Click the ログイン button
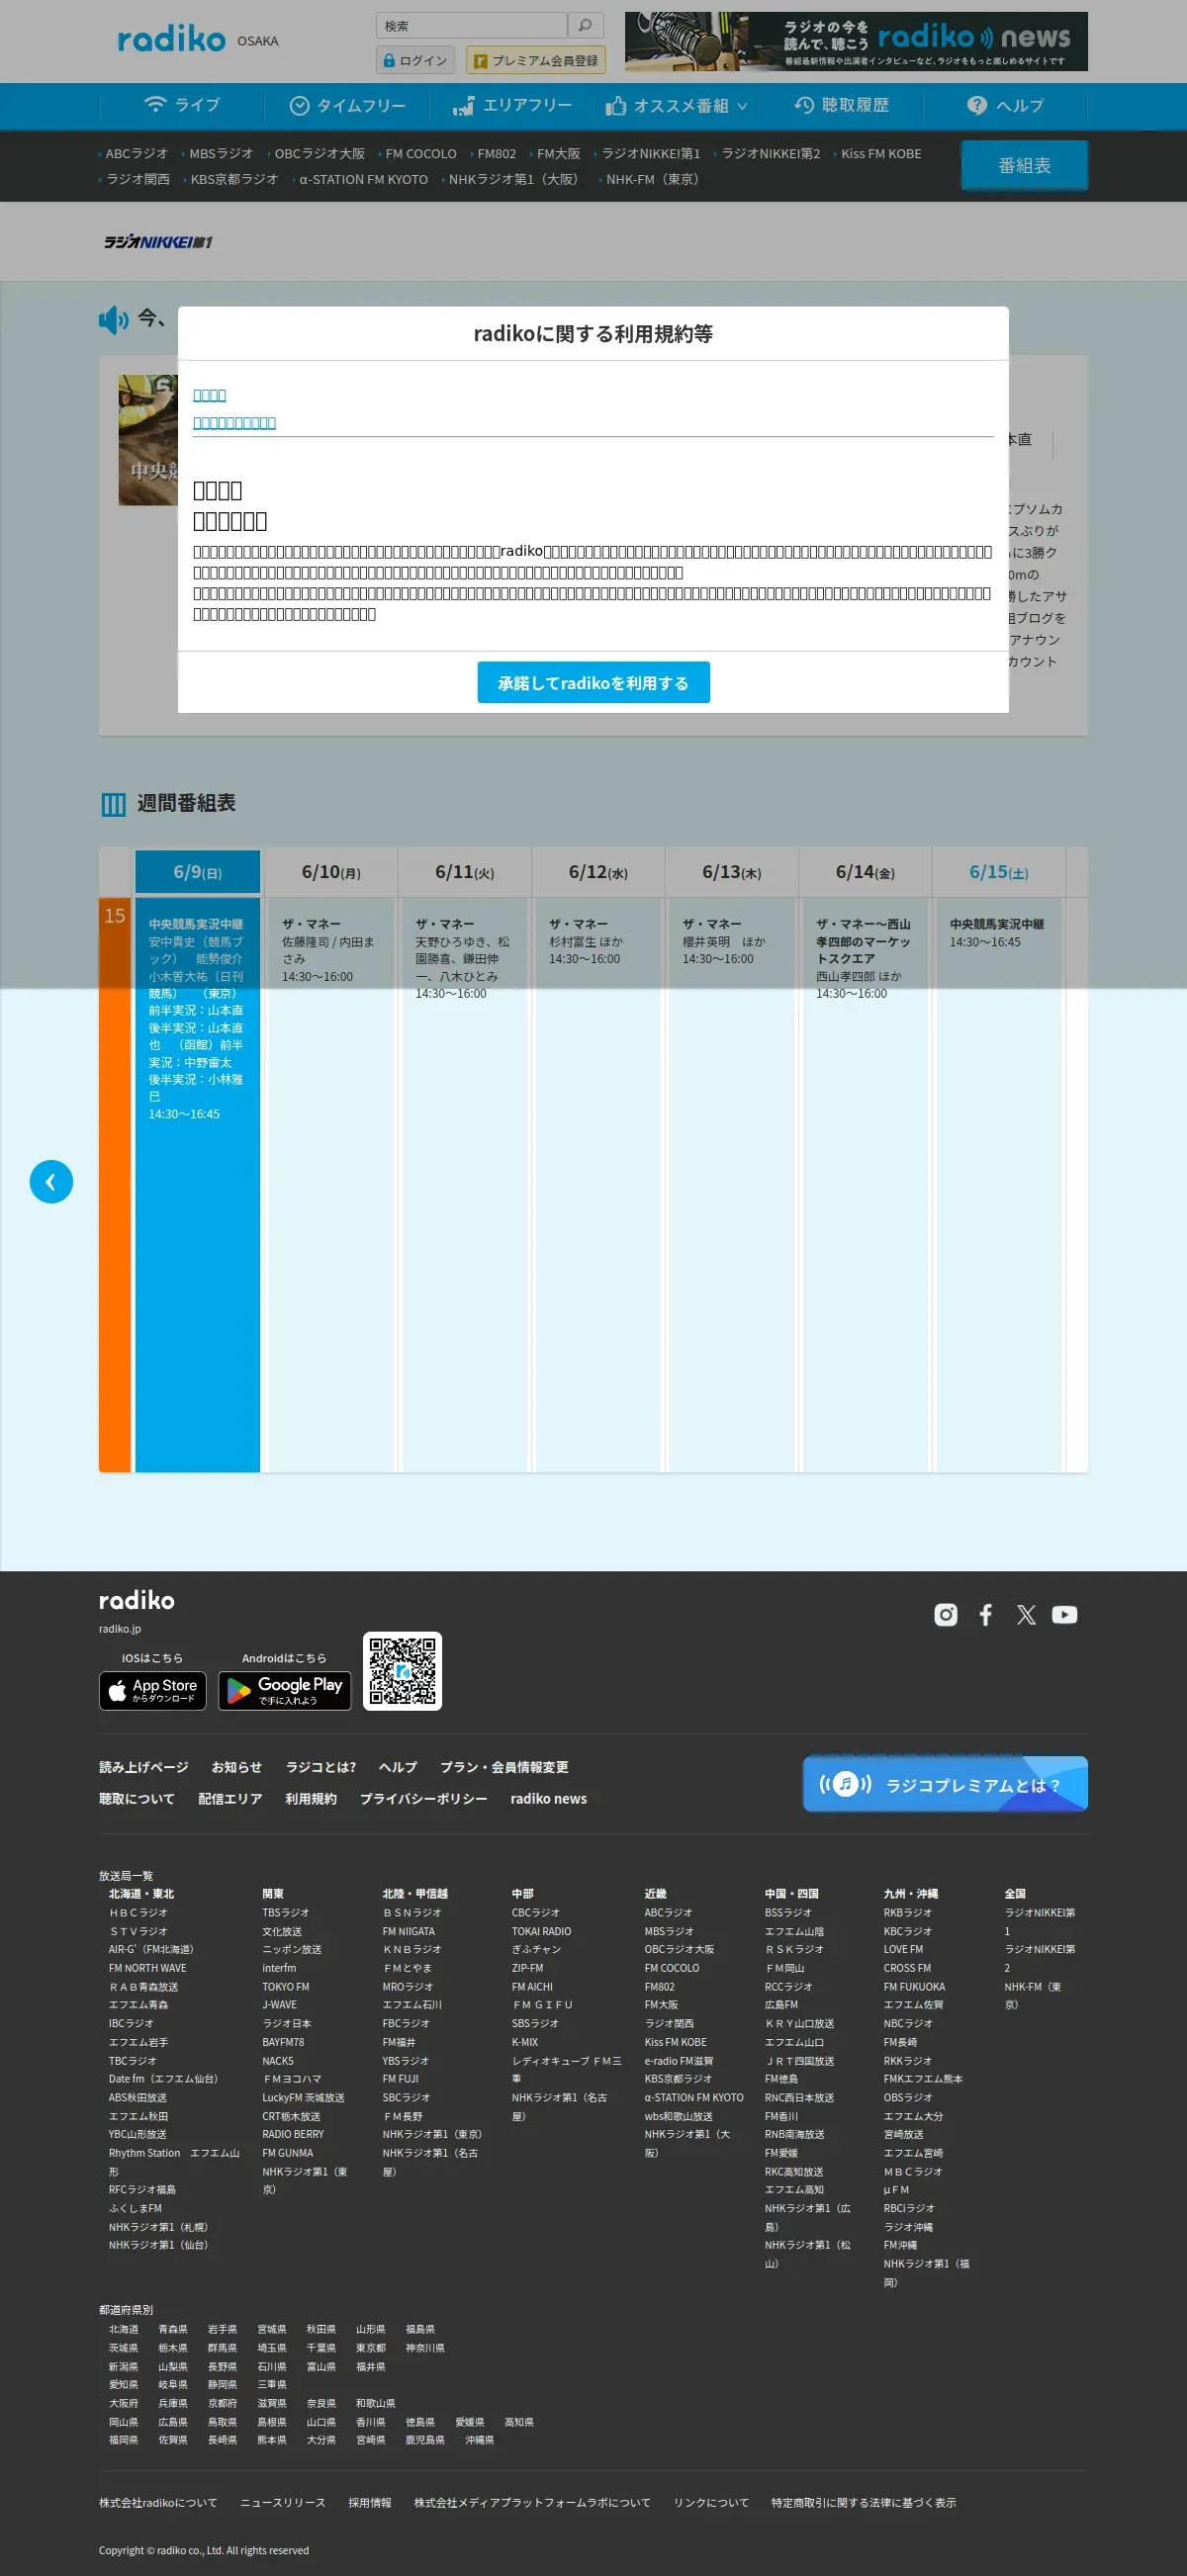Viewport: 1187px width, 2576px height. pos(415,60)
